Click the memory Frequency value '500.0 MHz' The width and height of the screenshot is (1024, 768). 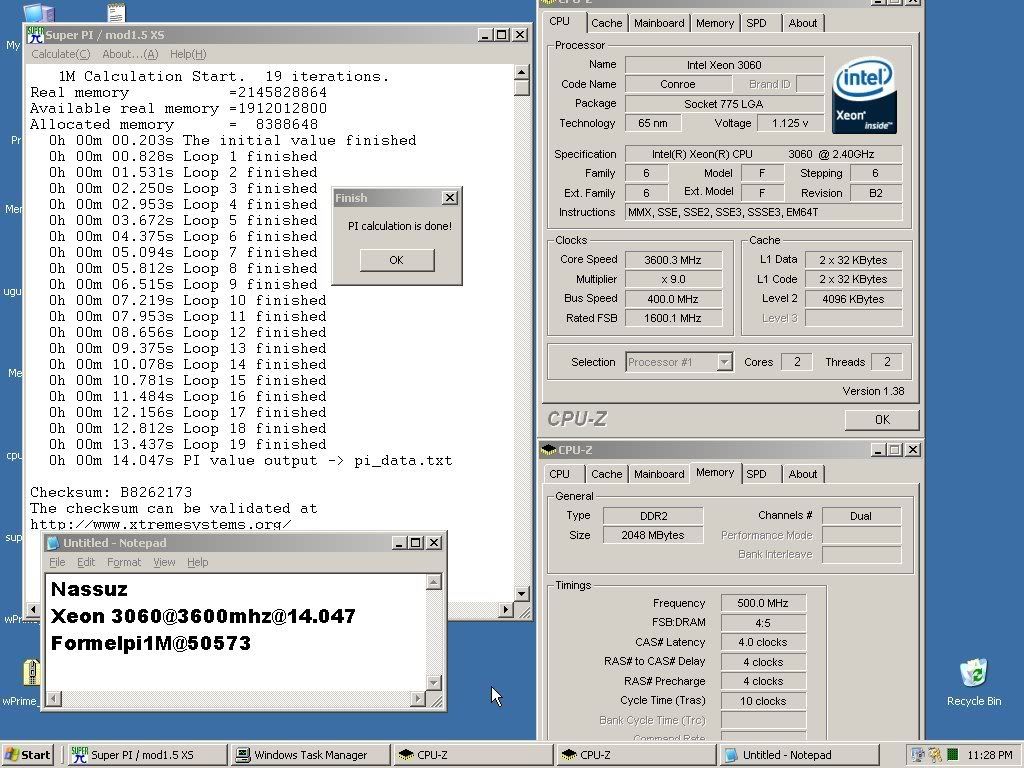click(763, 603)
